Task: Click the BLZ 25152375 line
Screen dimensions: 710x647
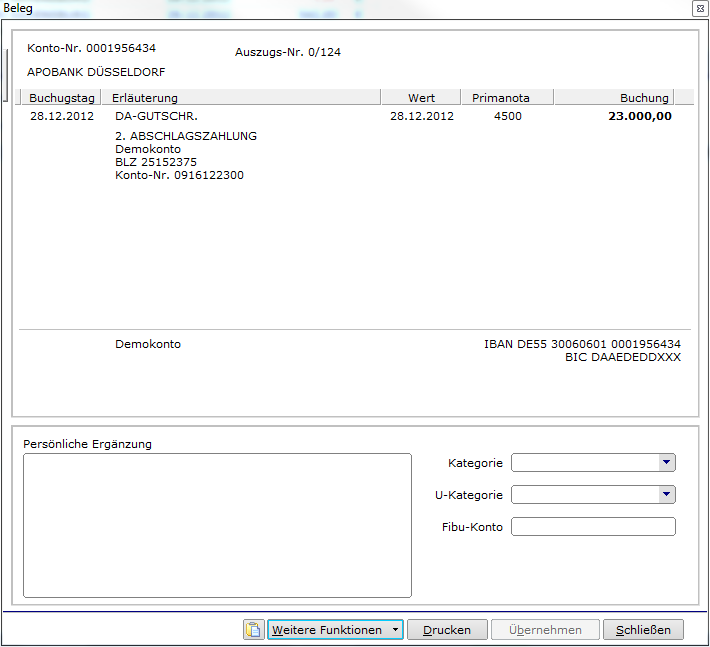Action: pyautogui.click(x=156, y=162)
